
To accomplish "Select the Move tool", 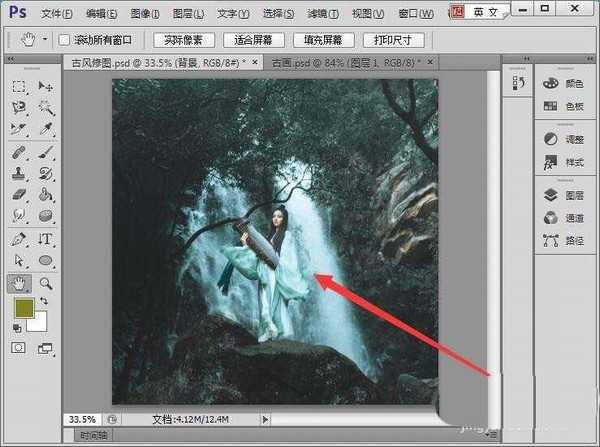I will [45, 87].
